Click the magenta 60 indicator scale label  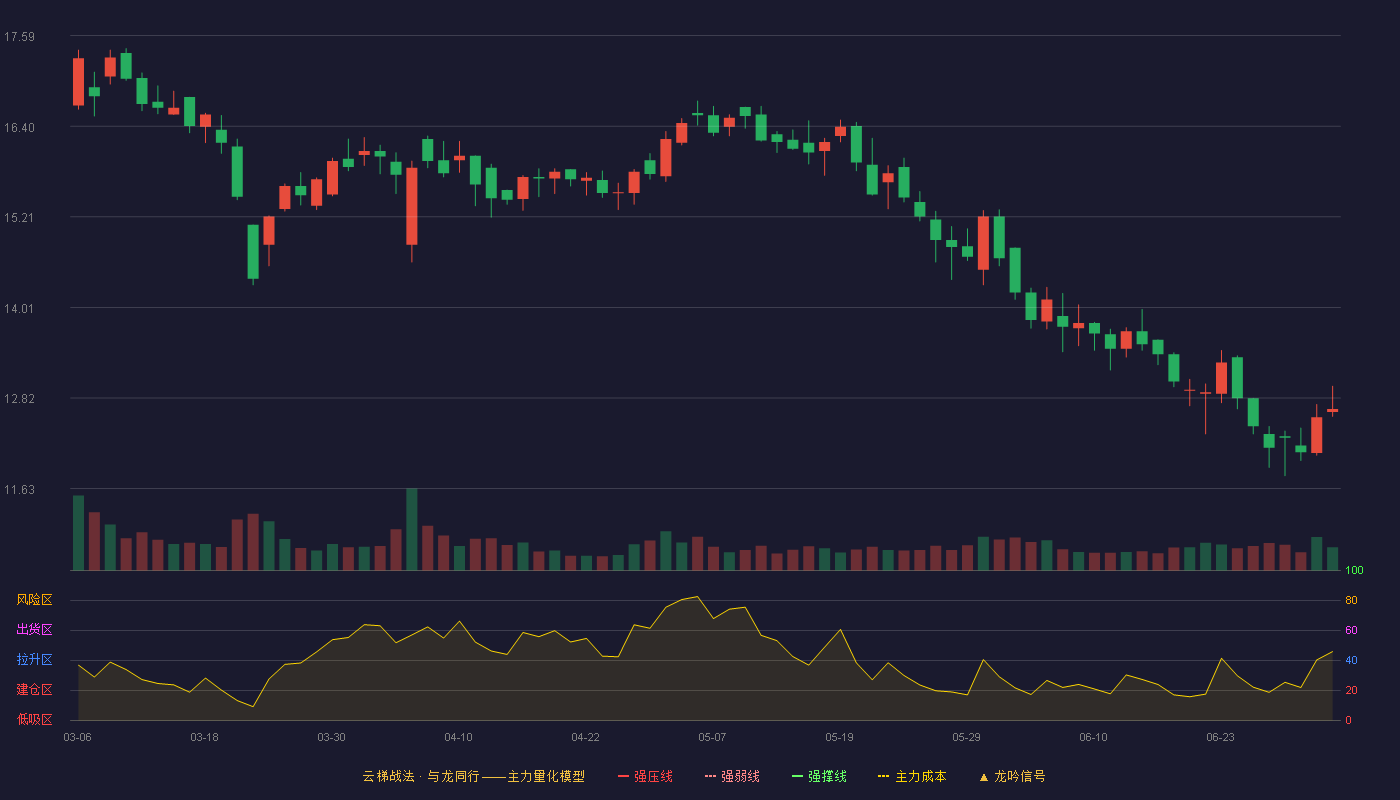[1351, 630]
